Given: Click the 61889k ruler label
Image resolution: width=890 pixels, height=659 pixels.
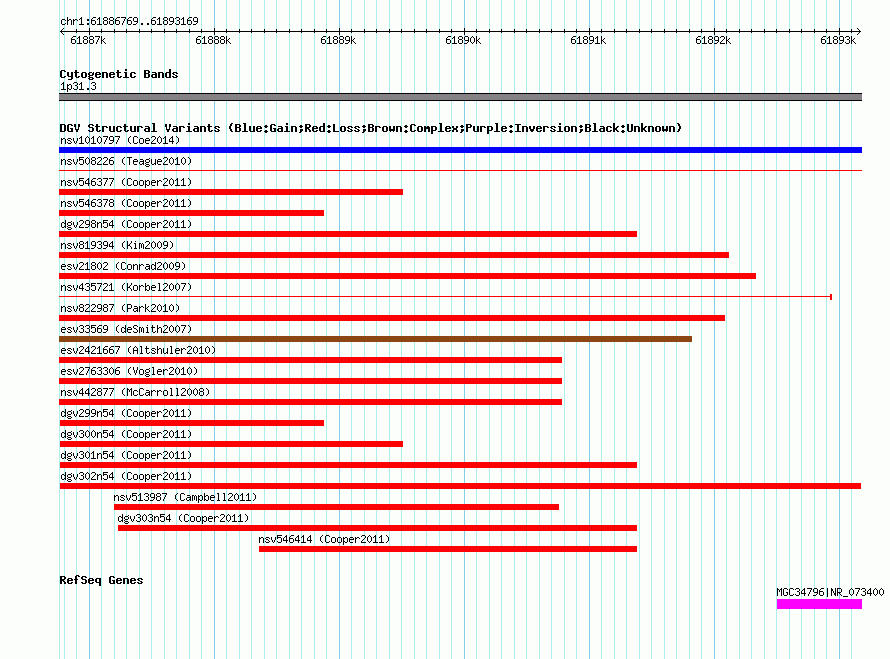Looking at the screenshot, I should tap(338, 40).
